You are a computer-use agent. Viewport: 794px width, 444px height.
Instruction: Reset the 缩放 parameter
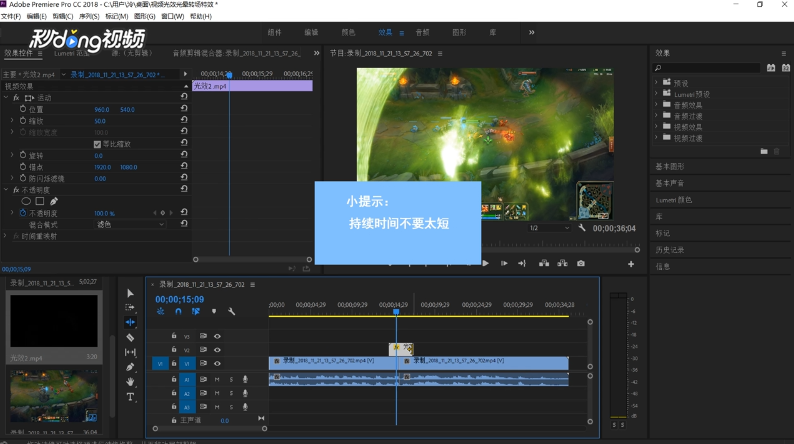[184, 120]
